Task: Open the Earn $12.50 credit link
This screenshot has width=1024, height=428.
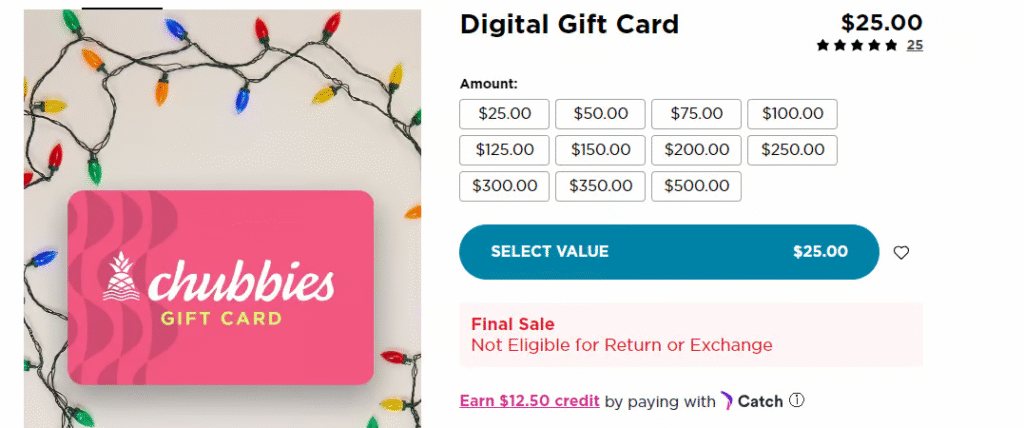Action: pos(529,401)
